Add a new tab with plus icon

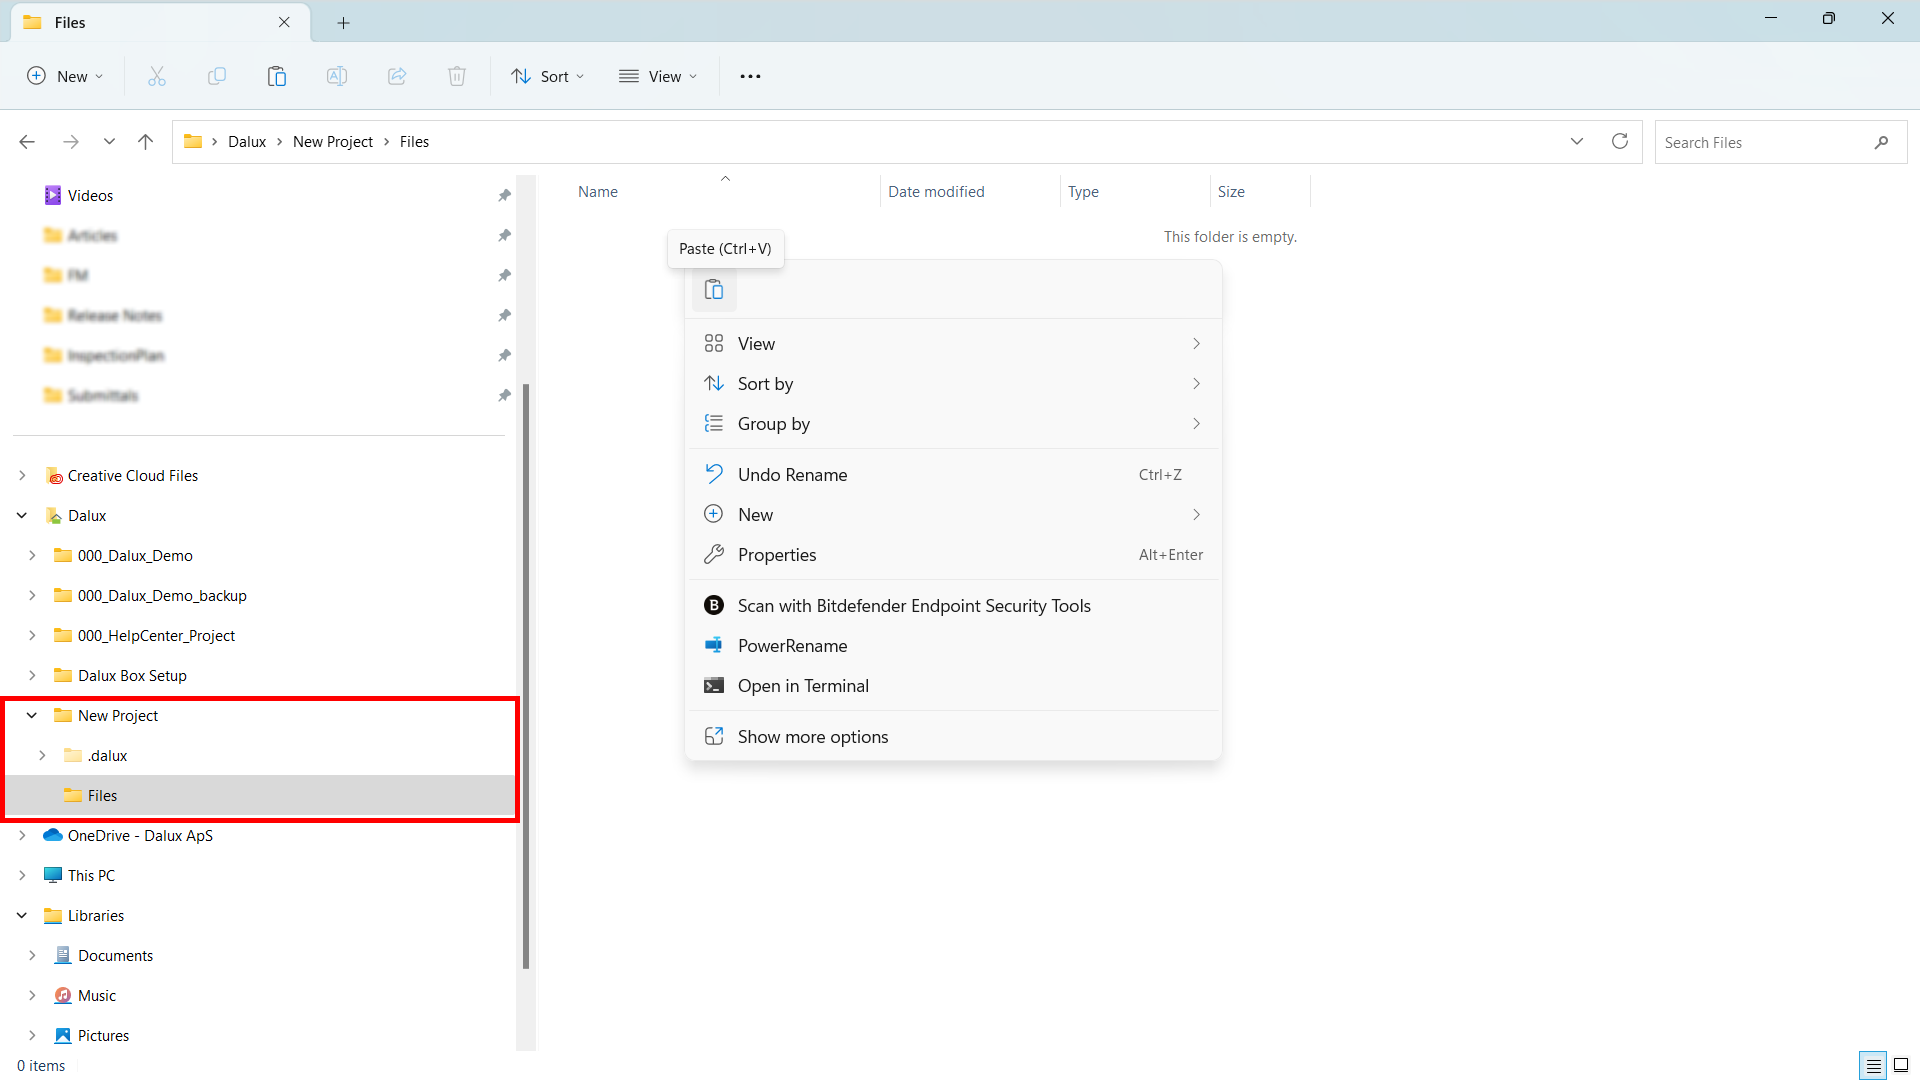[x=343, y=22]
